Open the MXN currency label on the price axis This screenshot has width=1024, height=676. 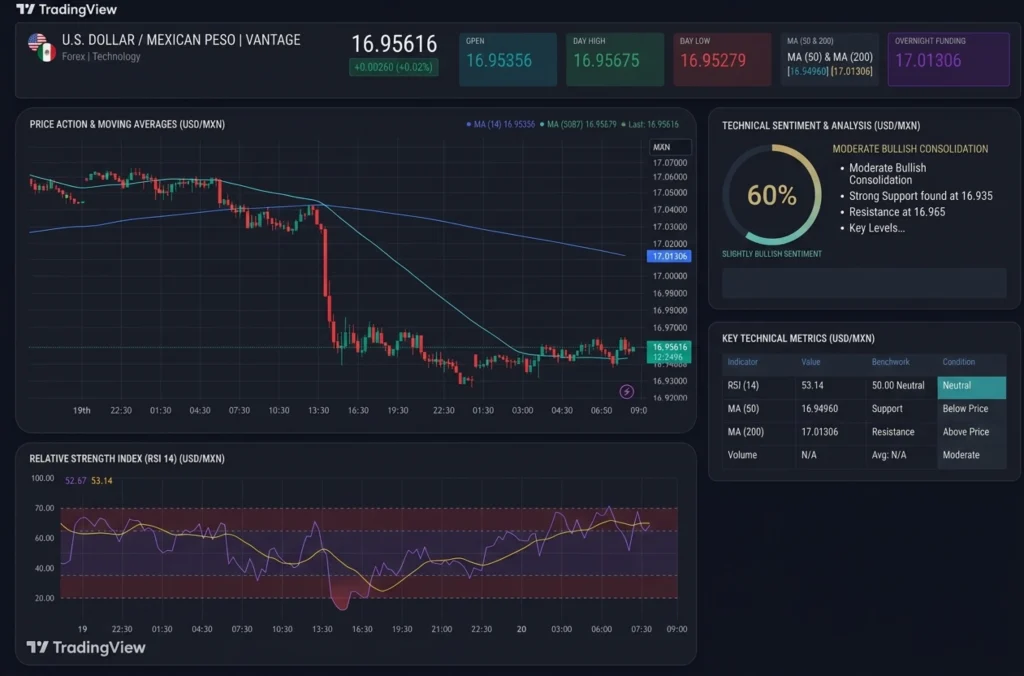pyautogui.click(x=670, y=147)
